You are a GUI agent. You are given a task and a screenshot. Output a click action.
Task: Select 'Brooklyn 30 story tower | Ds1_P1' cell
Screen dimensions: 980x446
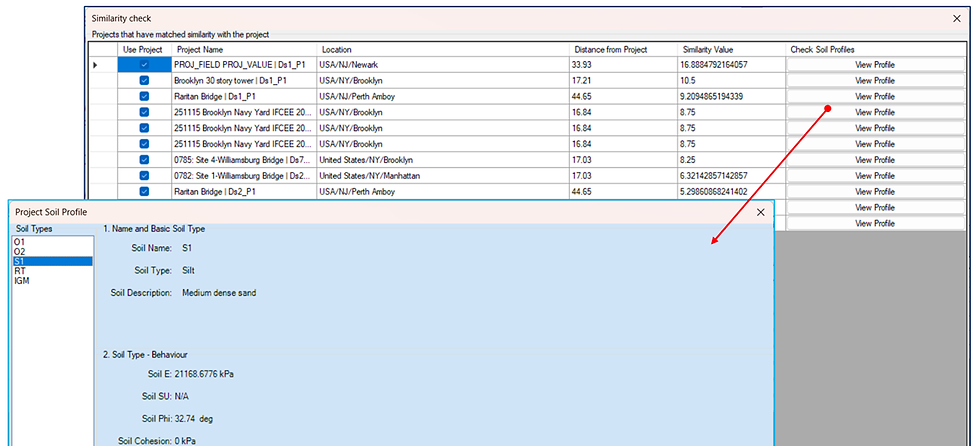click(x=244, y=81)
